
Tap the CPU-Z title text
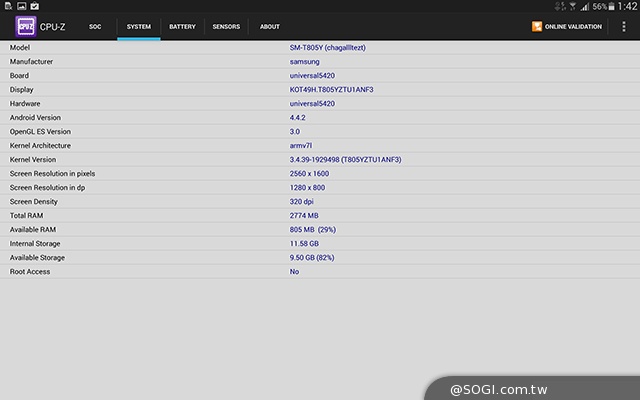tap(53, 27)
